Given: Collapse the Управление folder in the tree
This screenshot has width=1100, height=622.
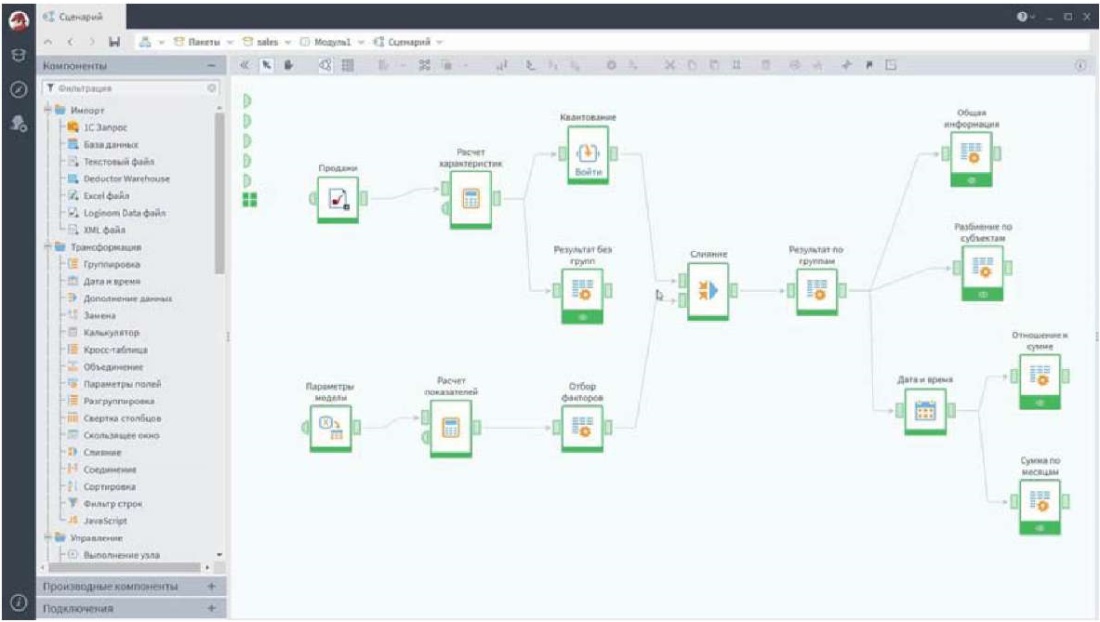Looking at the screenshot, I should pyautogui.click(x=48, y=538).
